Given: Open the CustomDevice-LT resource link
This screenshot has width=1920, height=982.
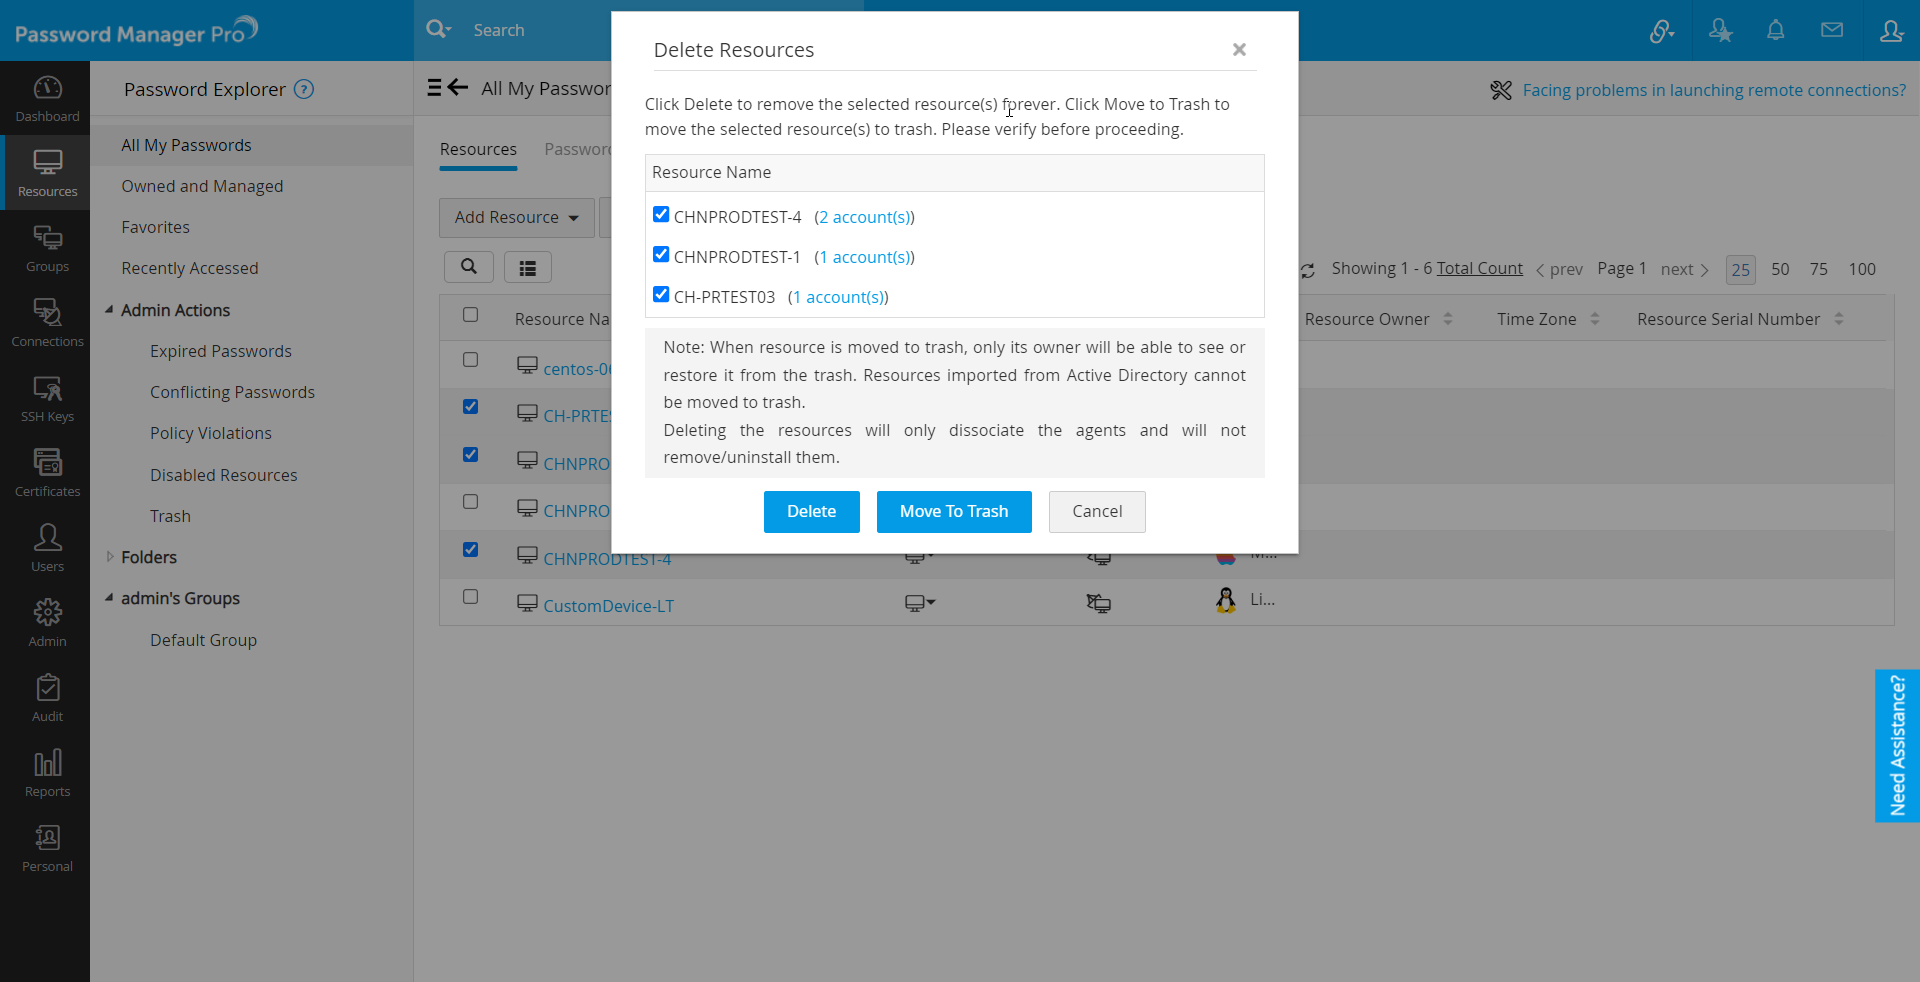Looking at the screenshot, I should tap(608, 606).
